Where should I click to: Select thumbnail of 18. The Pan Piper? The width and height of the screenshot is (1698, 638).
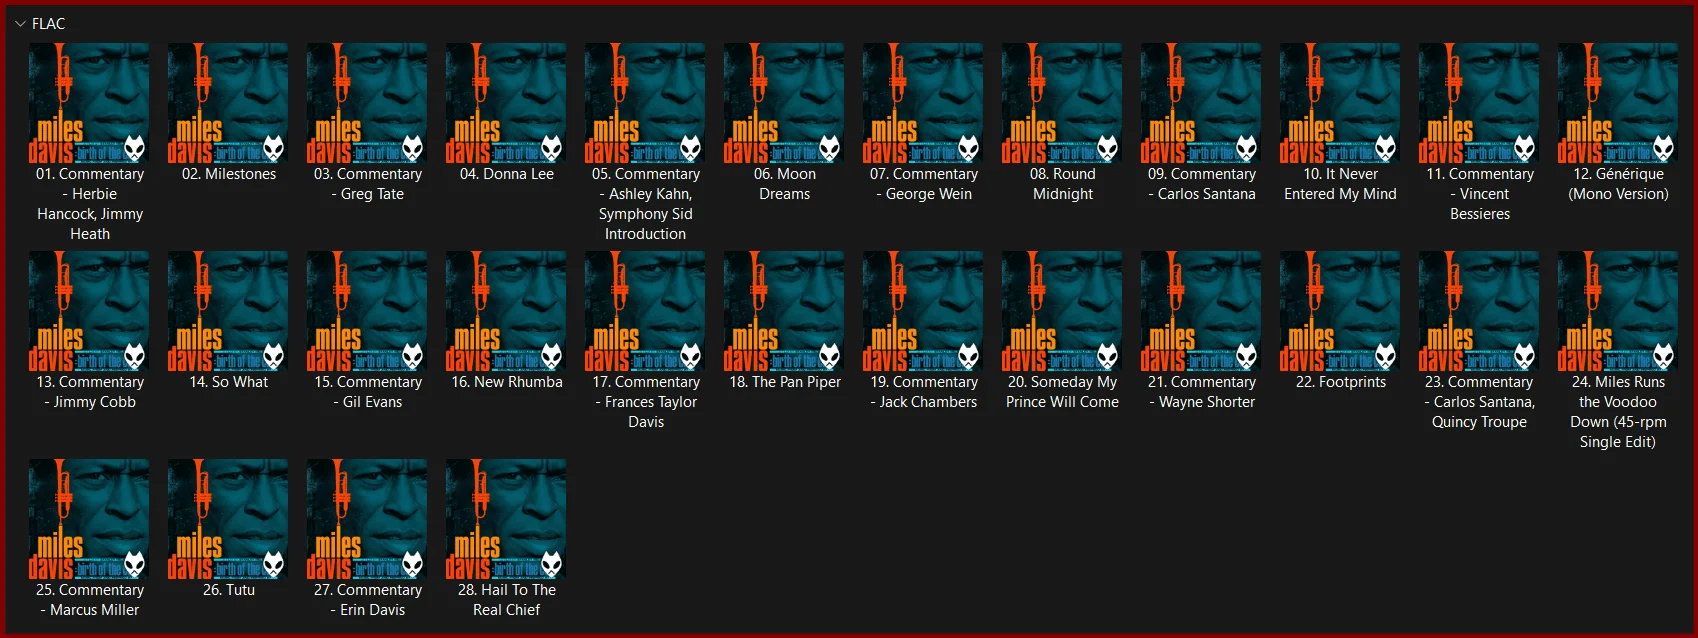(784, 311)
